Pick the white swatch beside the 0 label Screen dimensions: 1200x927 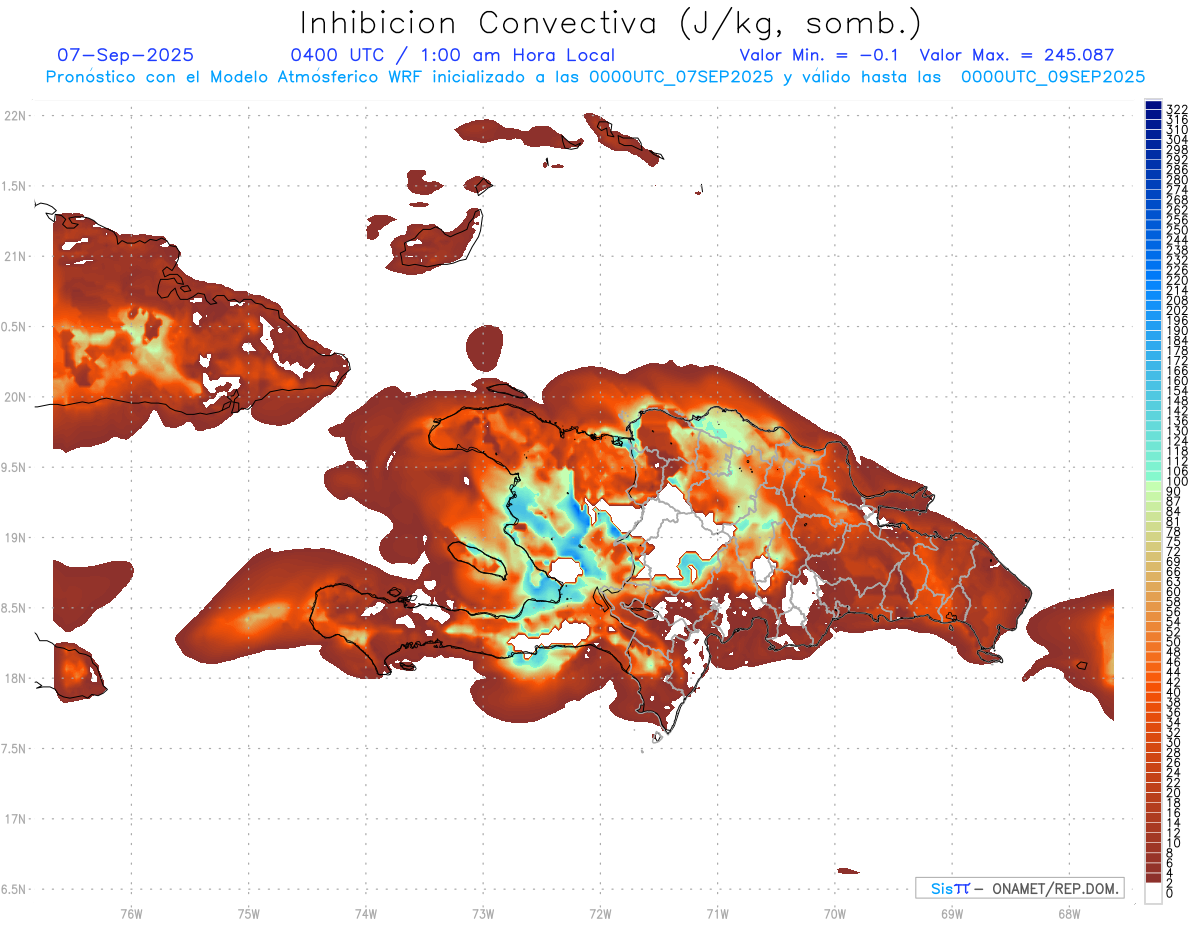pos(1153,892)
